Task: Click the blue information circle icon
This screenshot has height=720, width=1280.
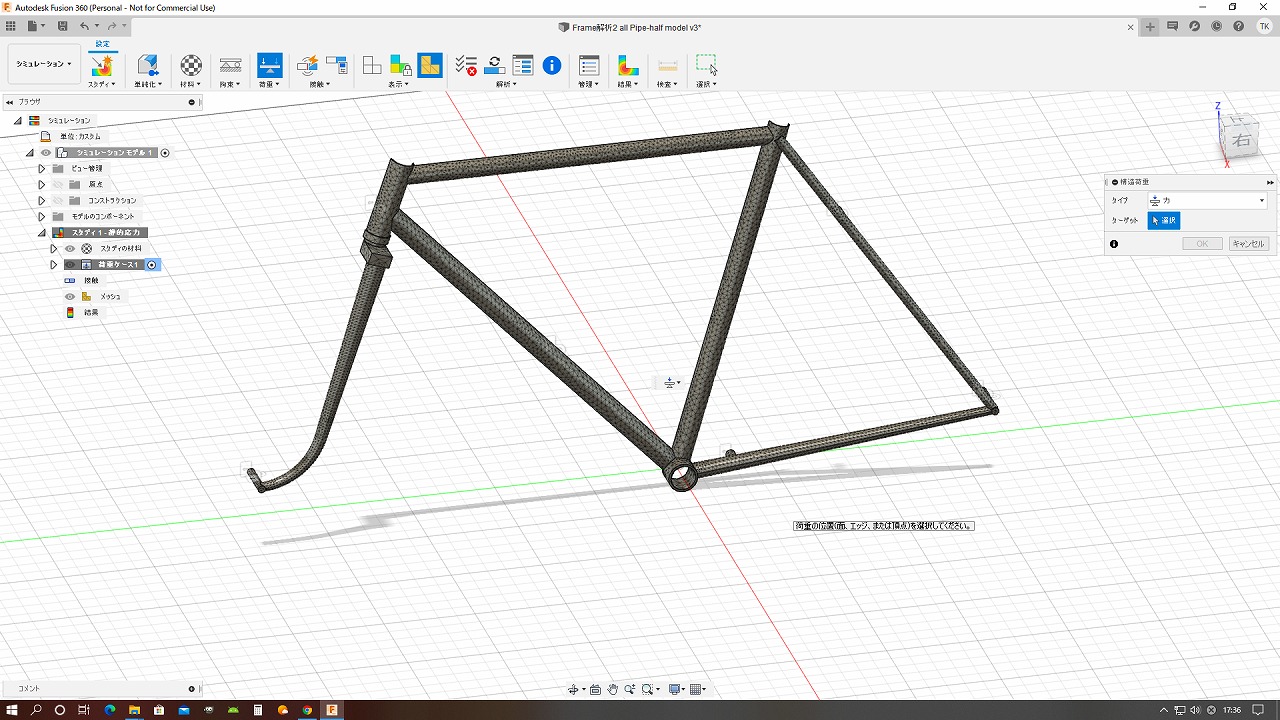Action: pos(552,66)
